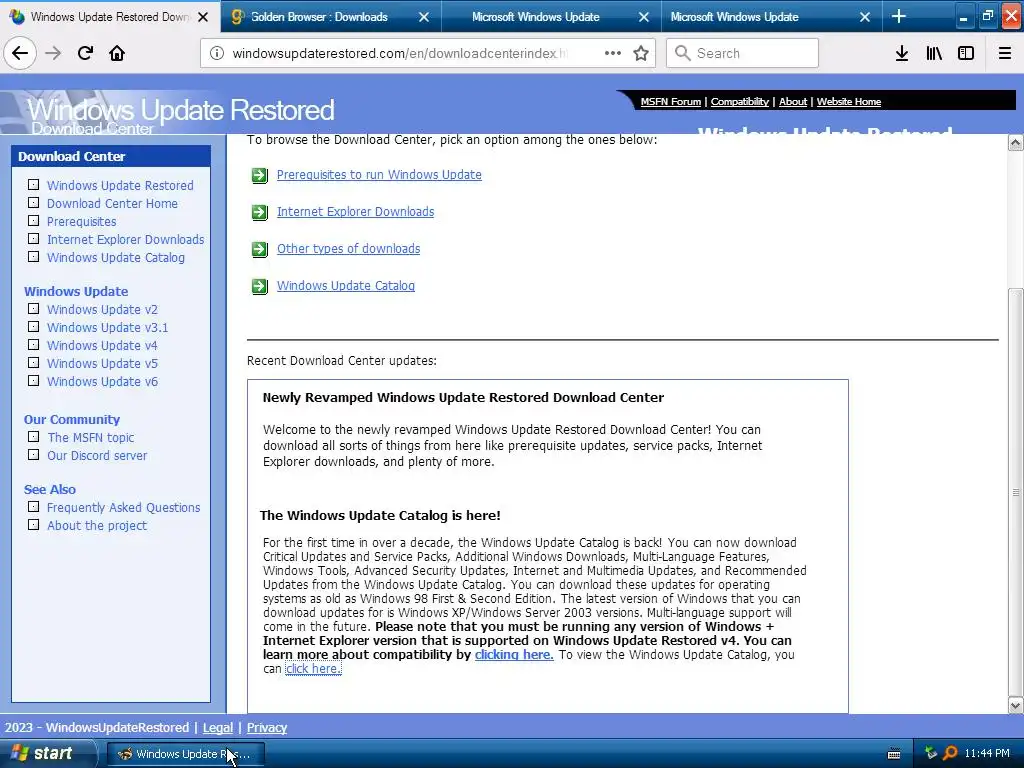Open MSFN Forum header link
Screen dimensions: 1024x768
pos(671,102)
